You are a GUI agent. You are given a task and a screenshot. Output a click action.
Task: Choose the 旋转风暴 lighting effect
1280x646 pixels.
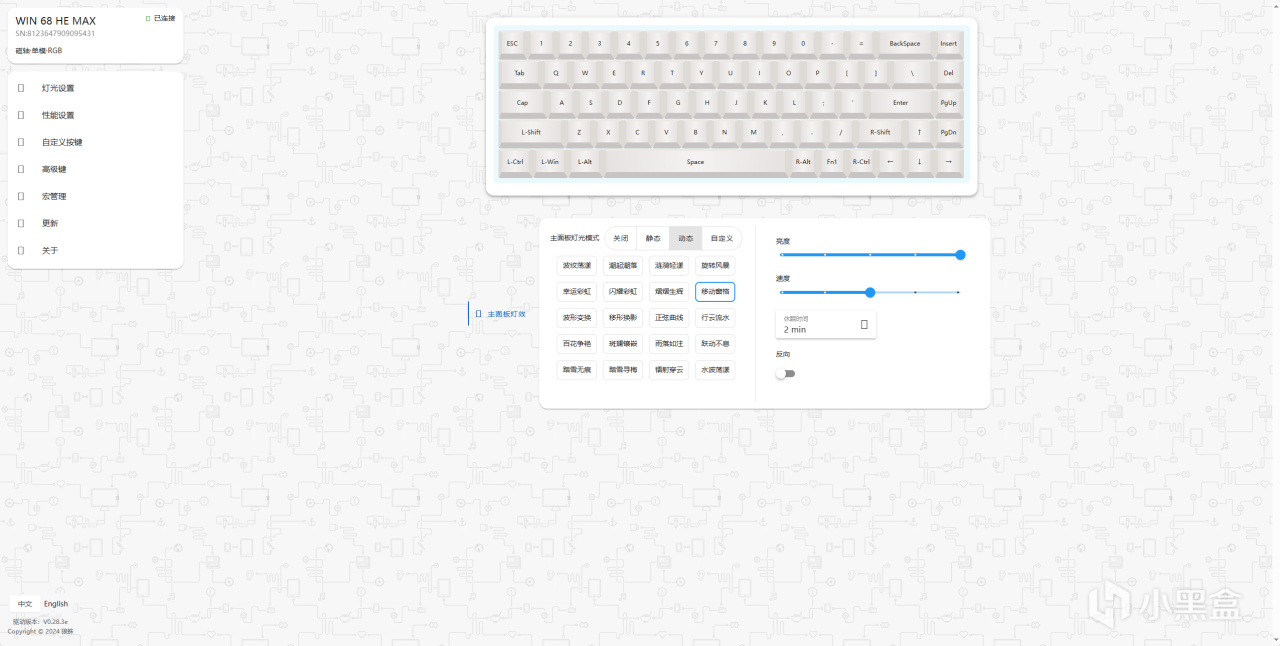coord(715,266)
